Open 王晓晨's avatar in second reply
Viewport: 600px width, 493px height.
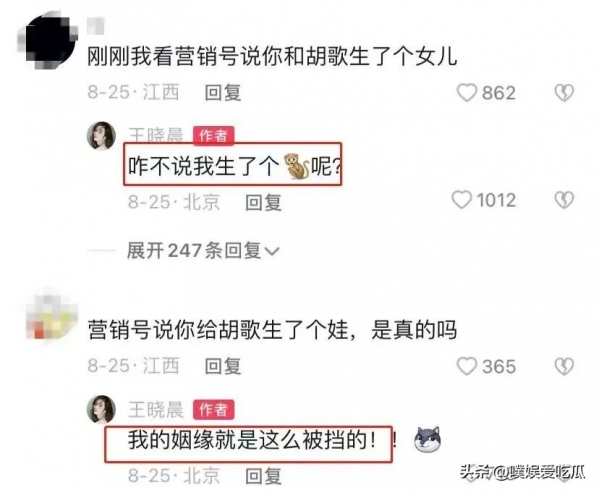(101, 410)
